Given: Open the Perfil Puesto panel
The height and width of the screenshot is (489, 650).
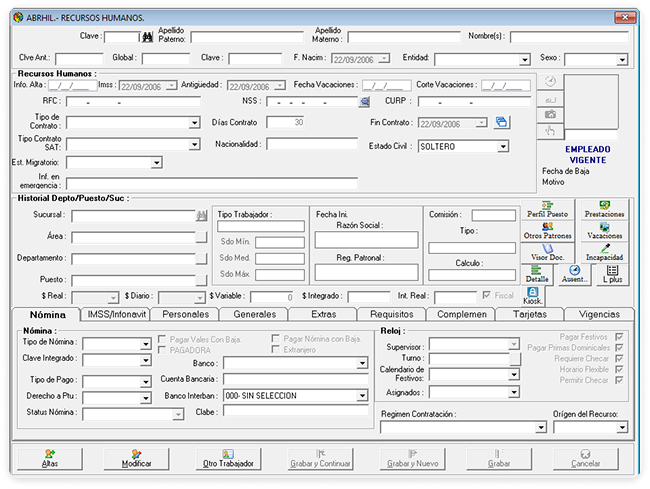Looking at the screenshot, I should pyautogui.click(x=547, y=211).
